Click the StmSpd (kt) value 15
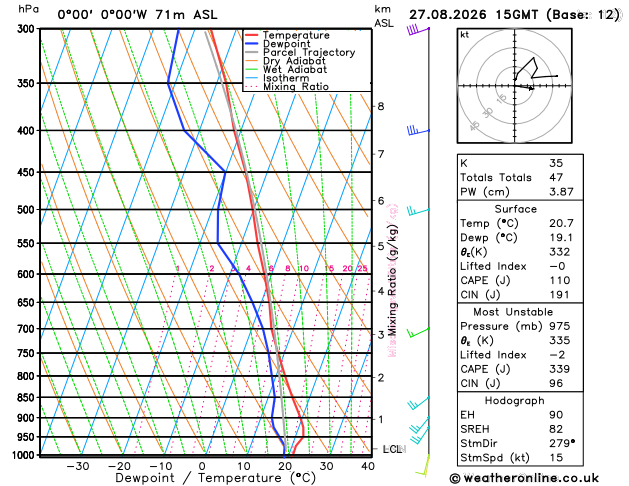The image size is (629, 486). [x=556, y=458]
